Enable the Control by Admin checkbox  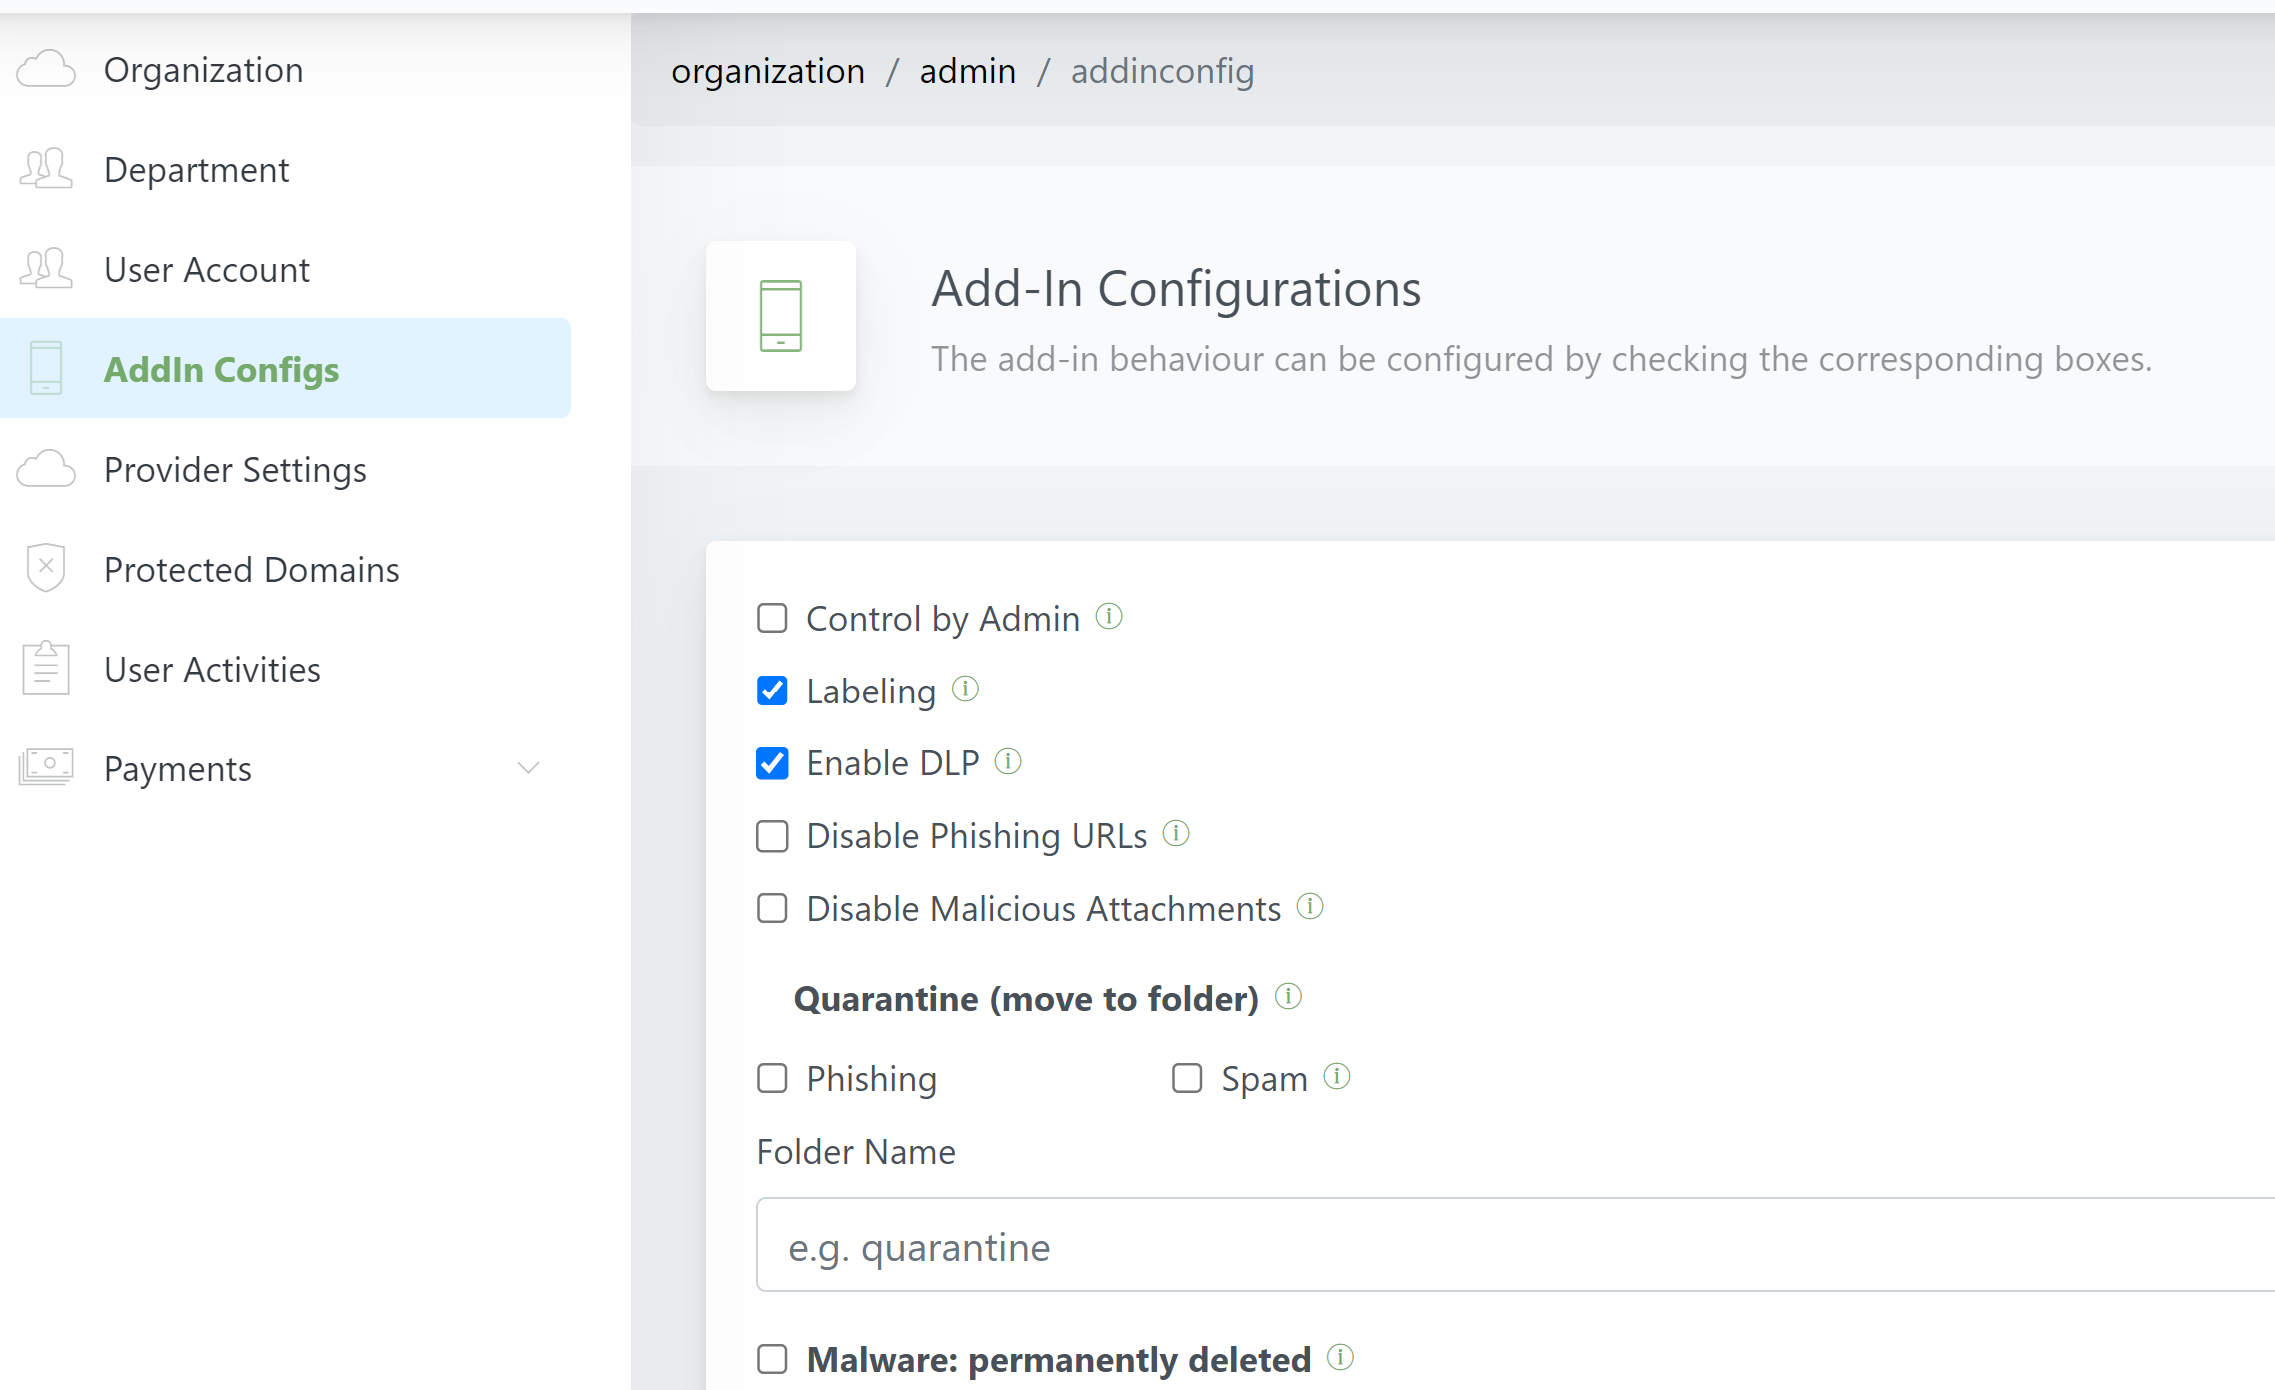tap(772, 618)
